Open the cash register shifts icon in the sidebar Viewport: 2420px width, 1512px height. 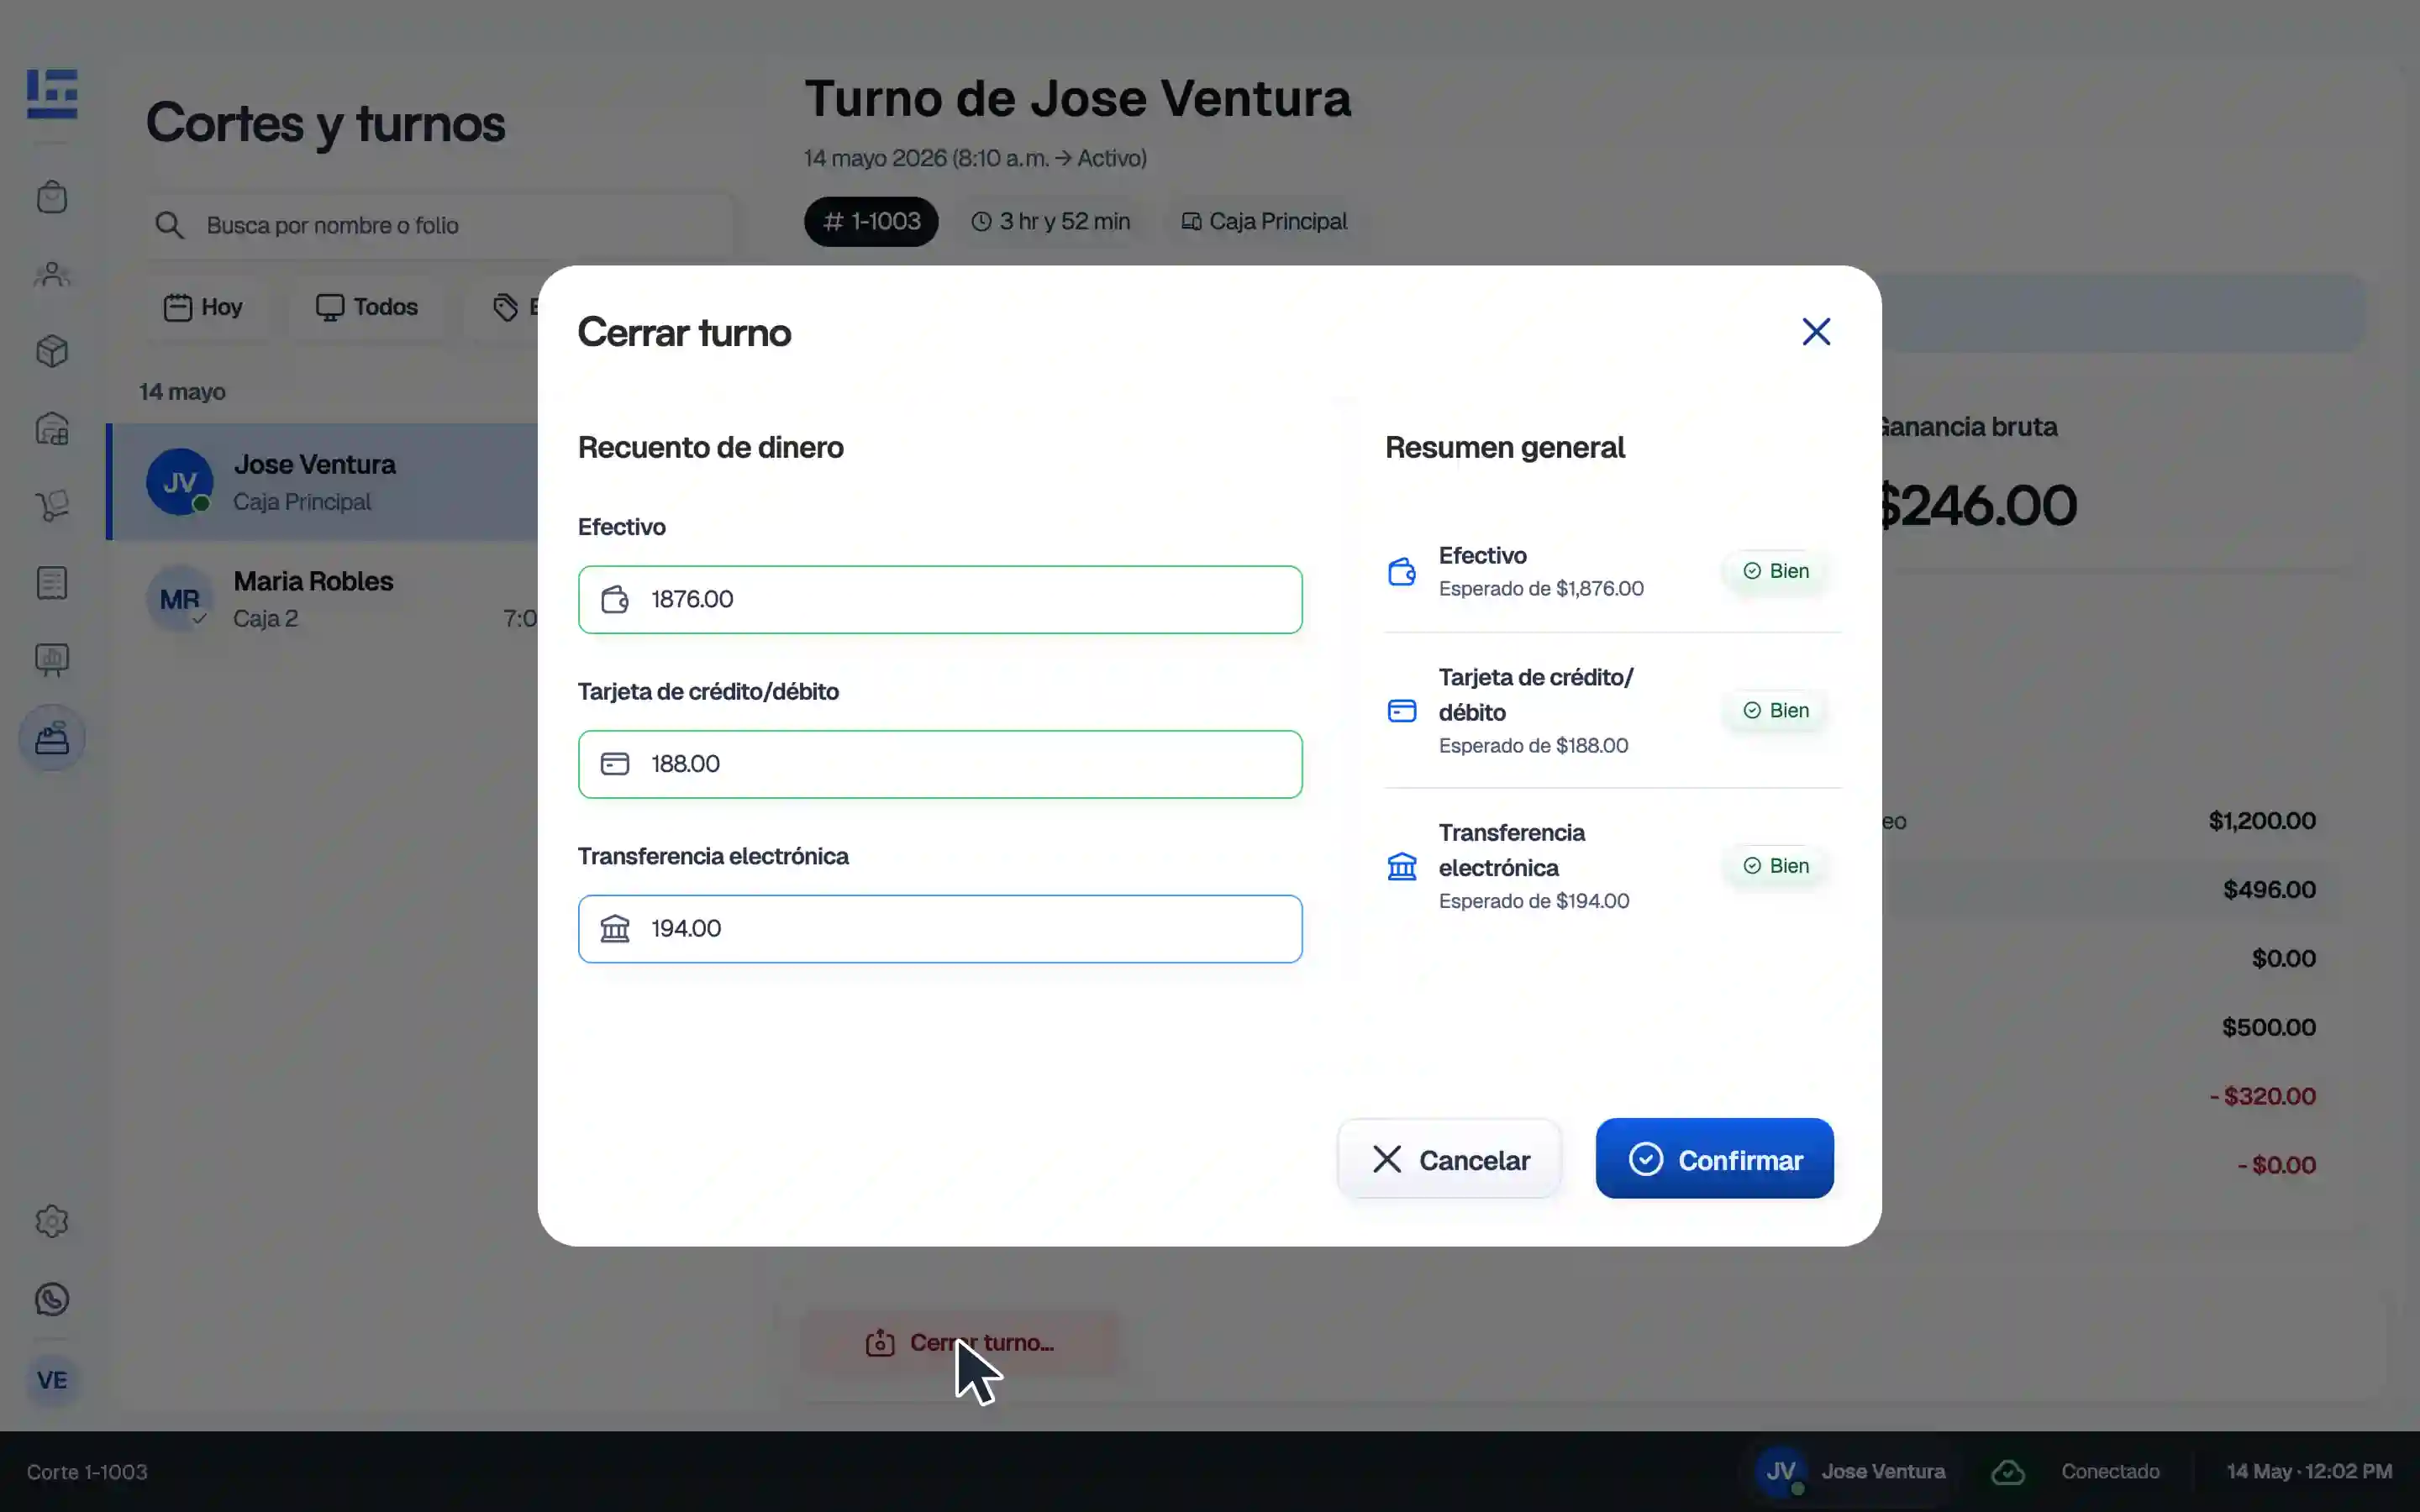(52, 738)
